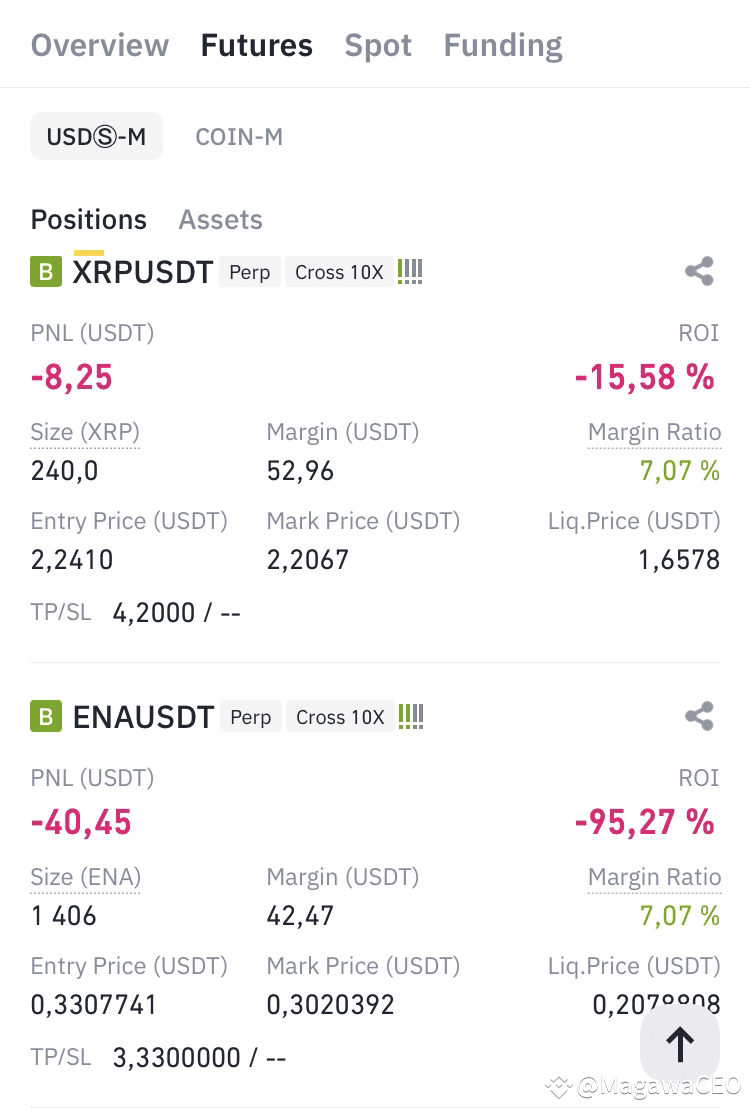Select the USDⓈ-M futures toggle
The image size is (750, 1108).
pyautogui.click(x=96, y=136)
